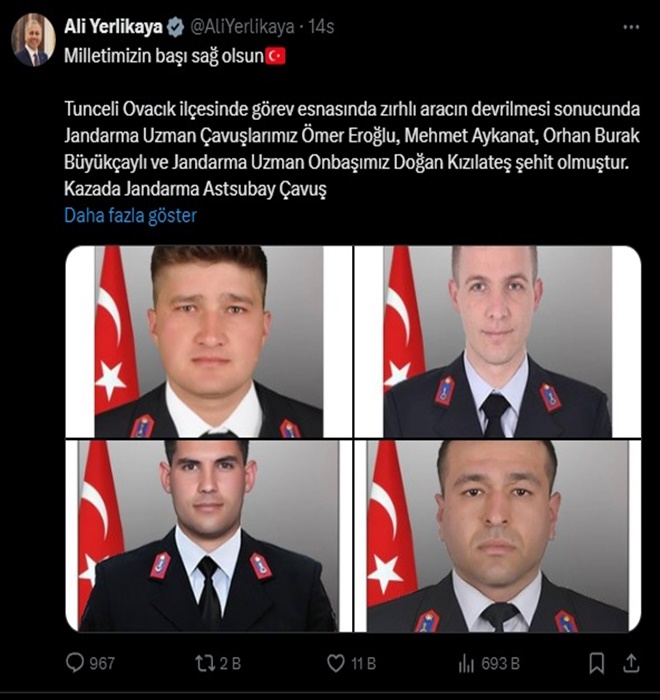Click the retweet arrows icon

point(205,663)
